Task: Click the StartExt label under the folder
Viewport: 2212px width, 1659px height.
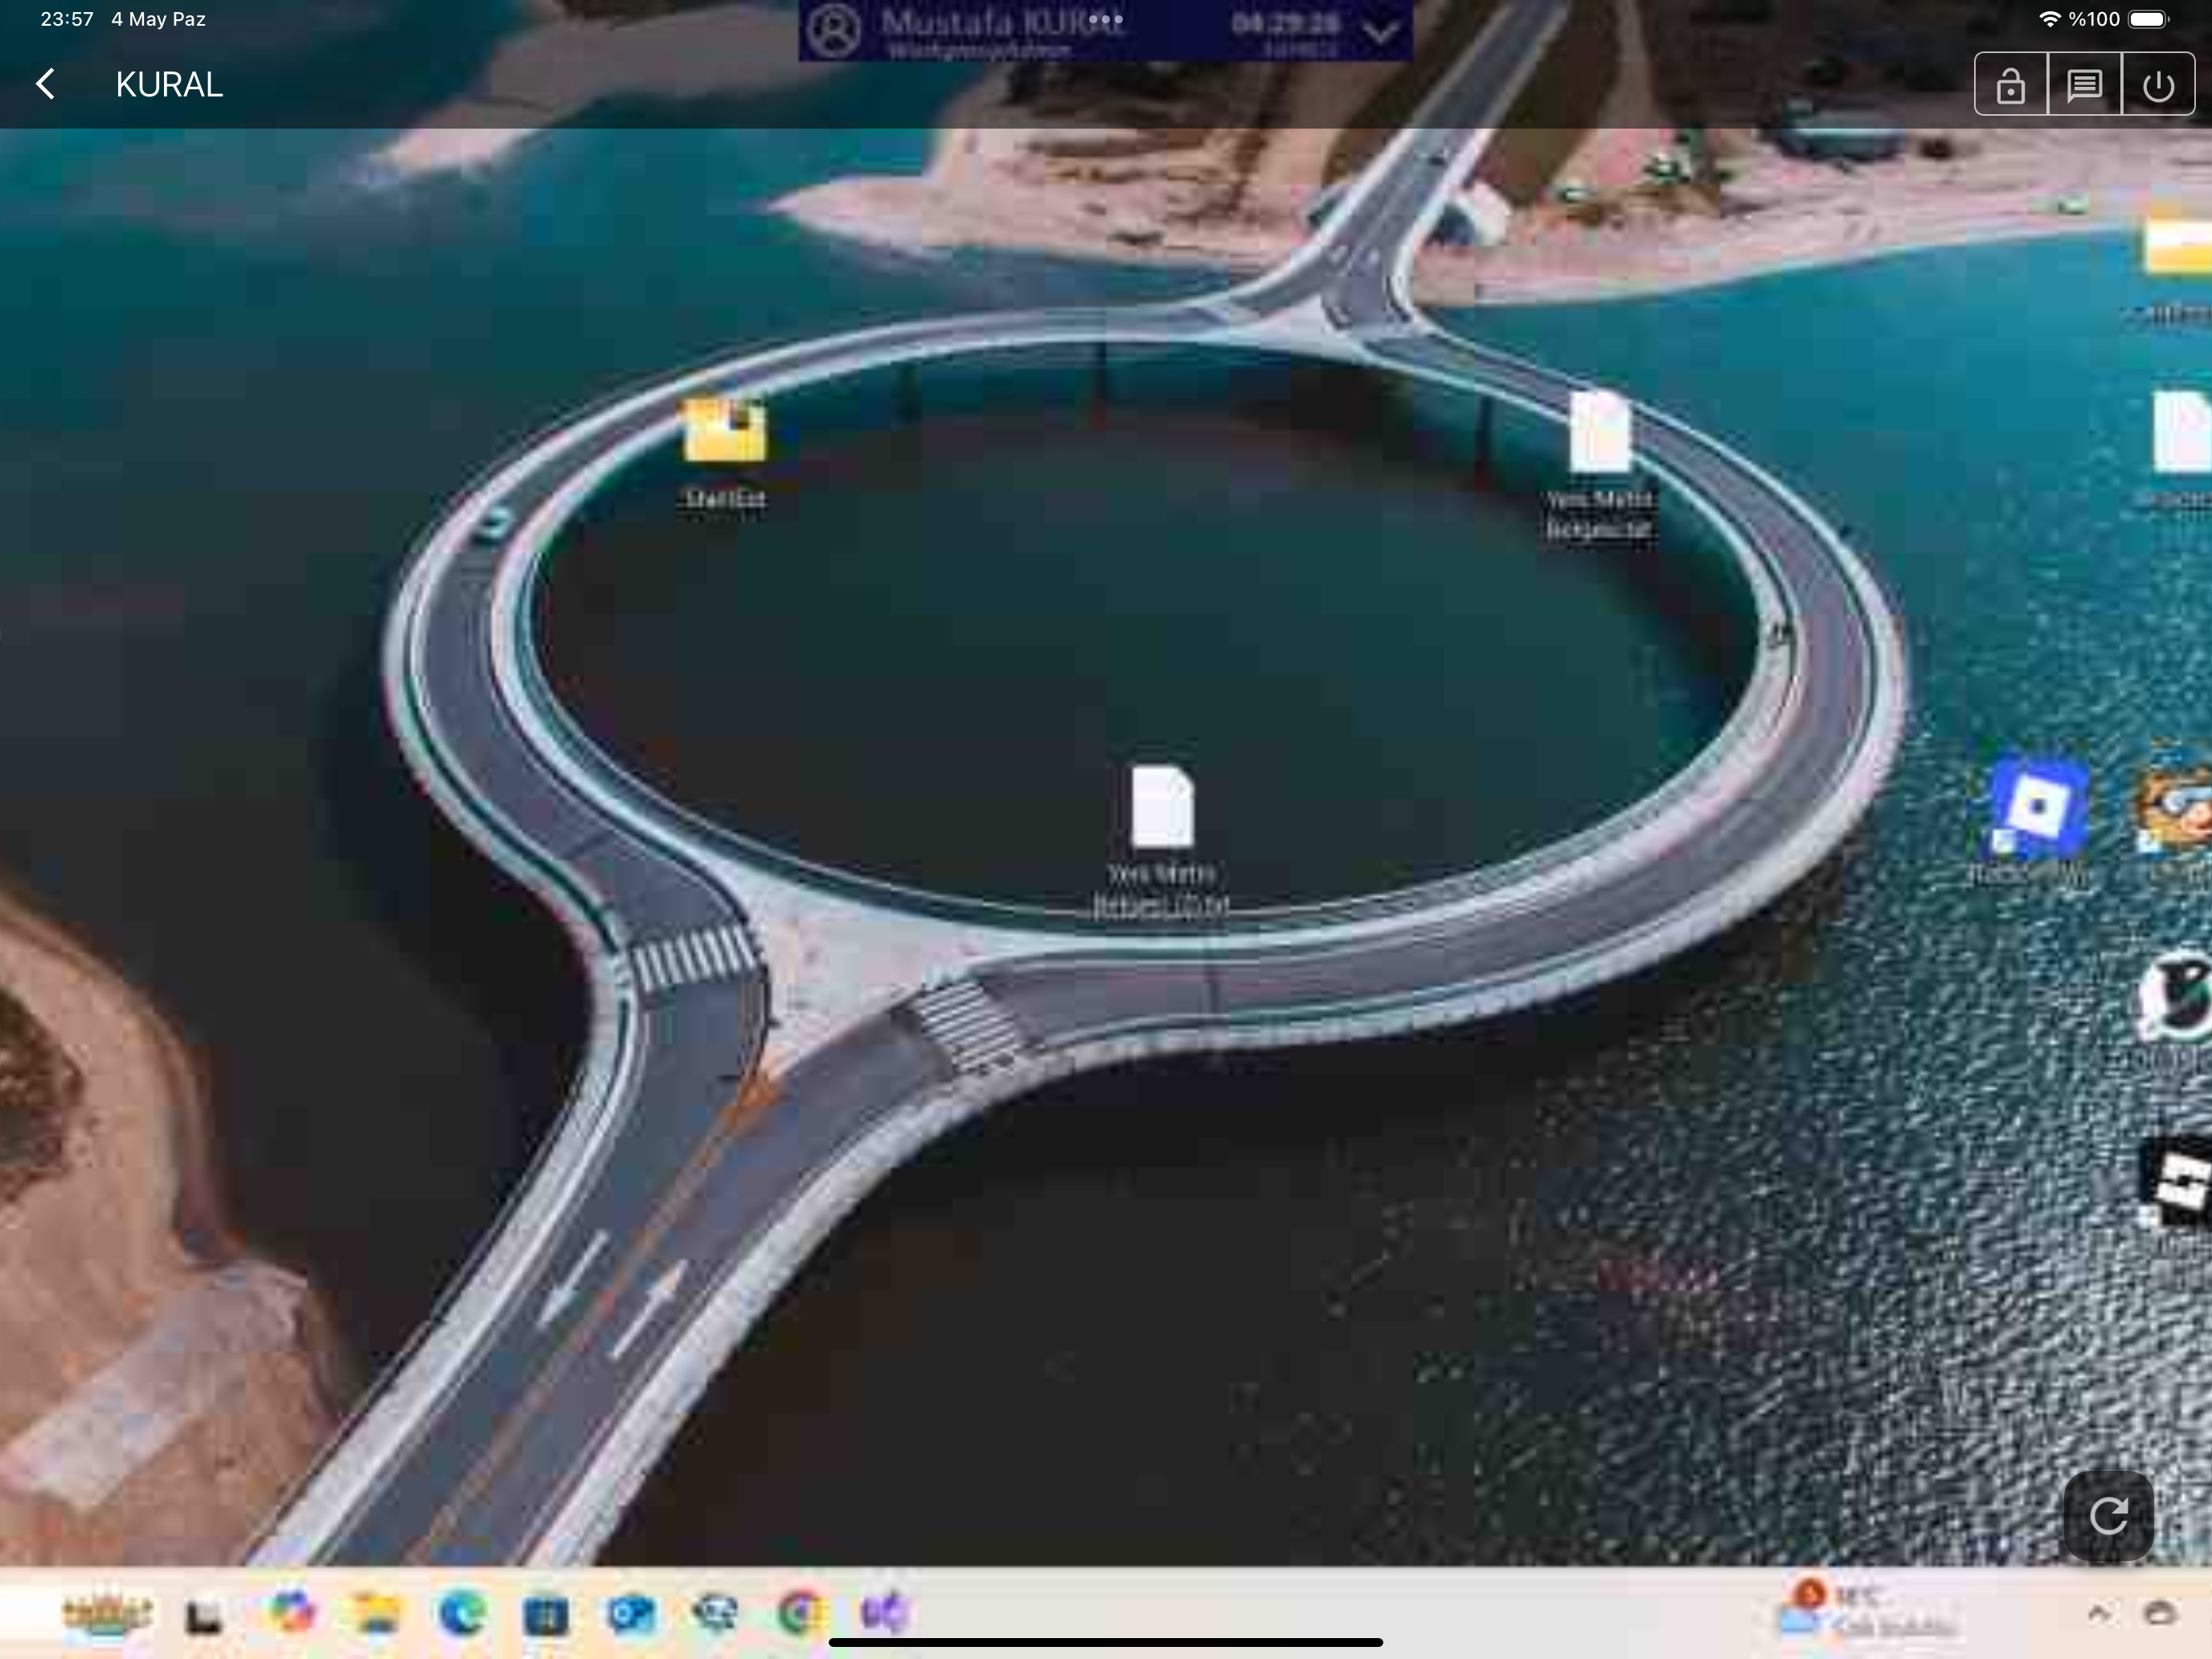Action: point(725,498)
